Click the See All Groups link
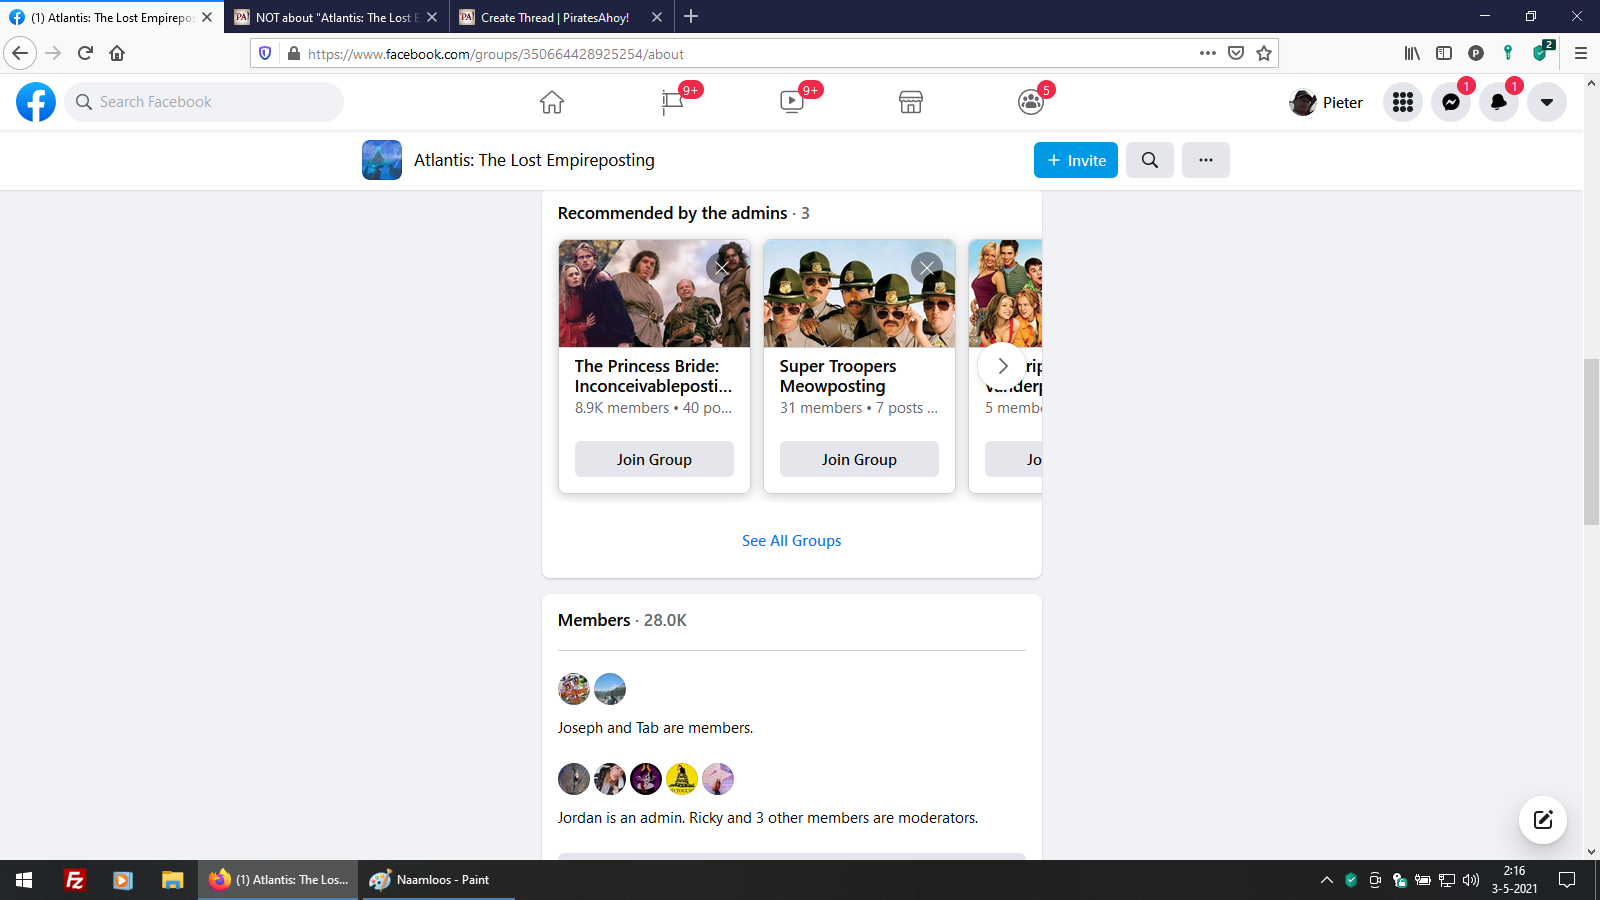 pos(791,541)
